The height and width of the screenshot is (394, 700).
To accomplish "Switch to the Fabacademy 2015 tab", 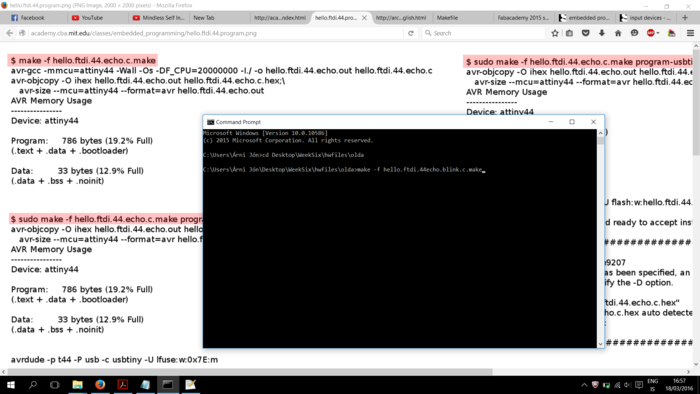I will pos(523,18).
